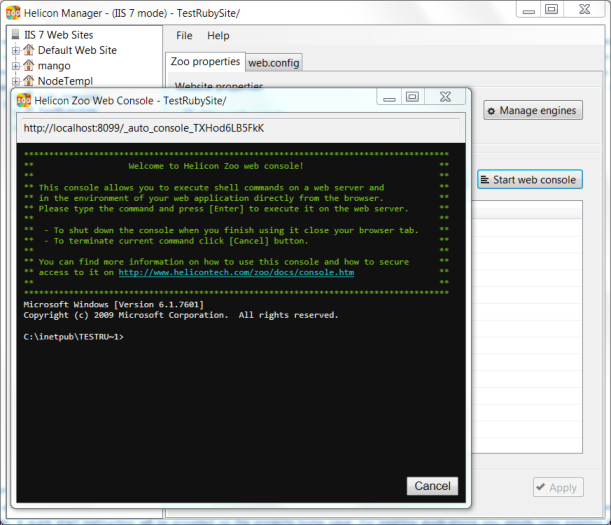The image size is (611, 525).
Task: Open the File menu
Action: [x=184, y=35]
